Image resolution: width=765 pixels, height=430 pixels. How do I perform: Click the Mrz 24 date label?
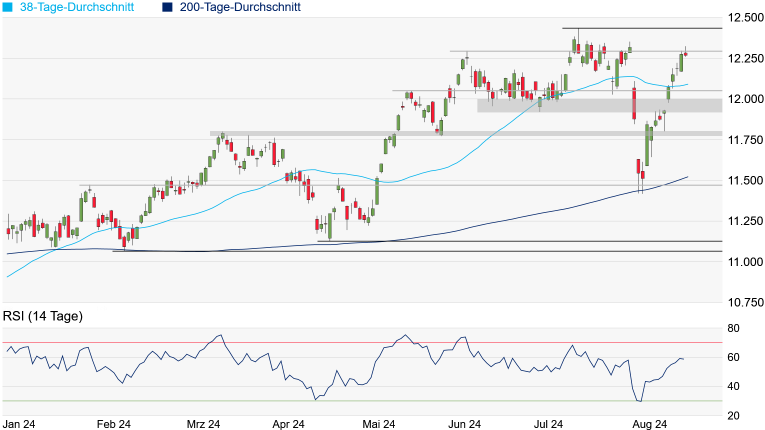(202, 424)
